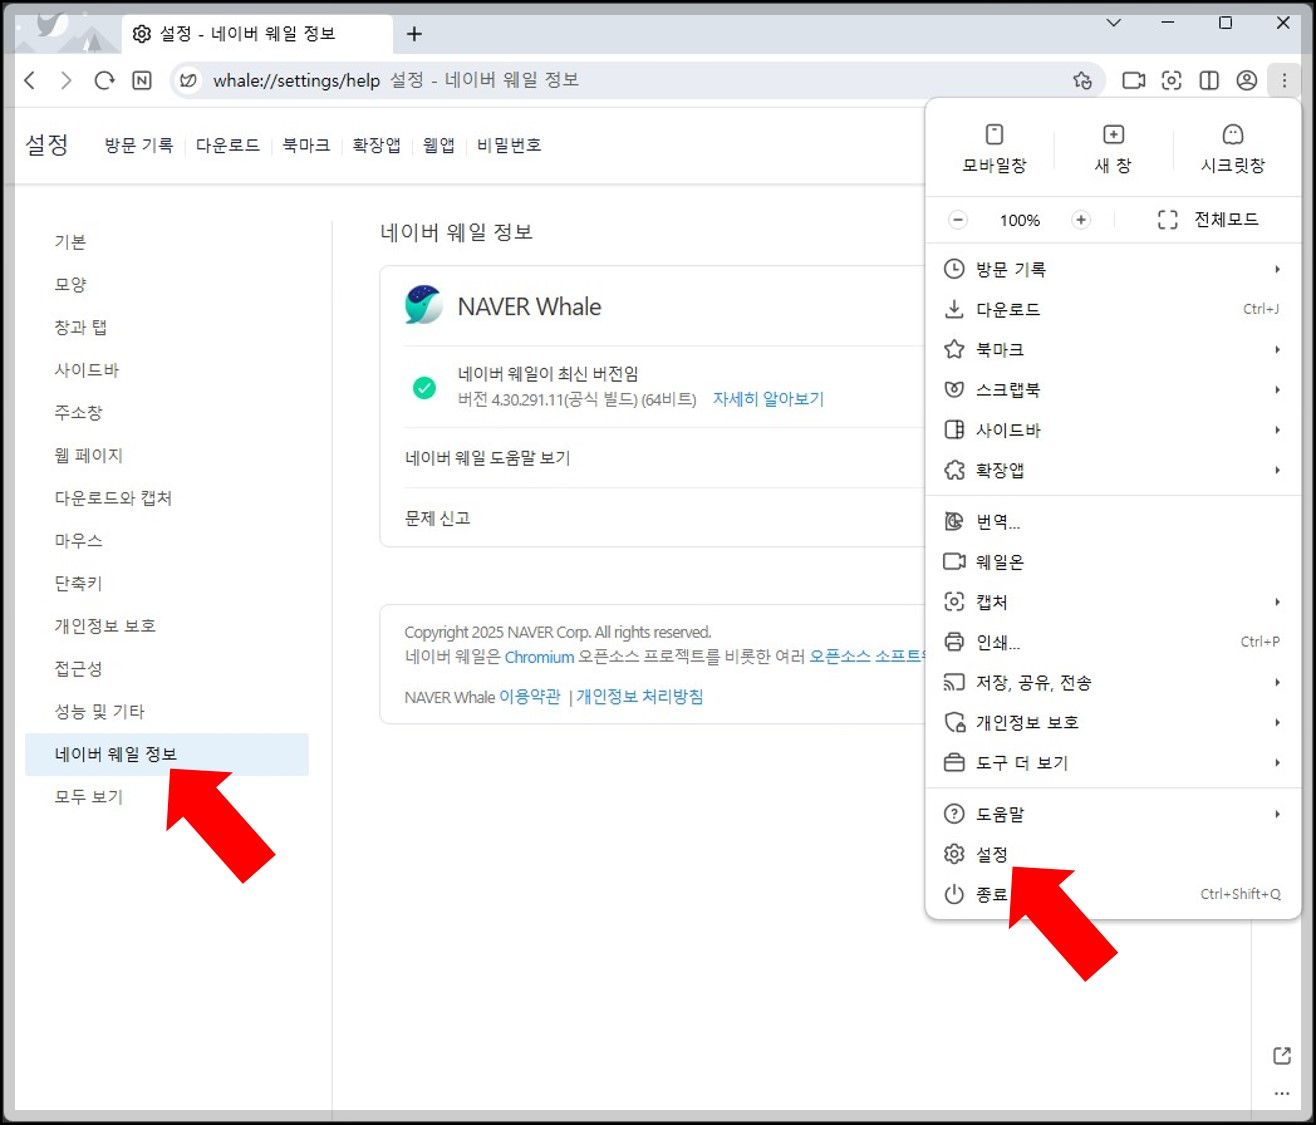
Task: Click the forward navigation arrow
Action: point(66,80)
